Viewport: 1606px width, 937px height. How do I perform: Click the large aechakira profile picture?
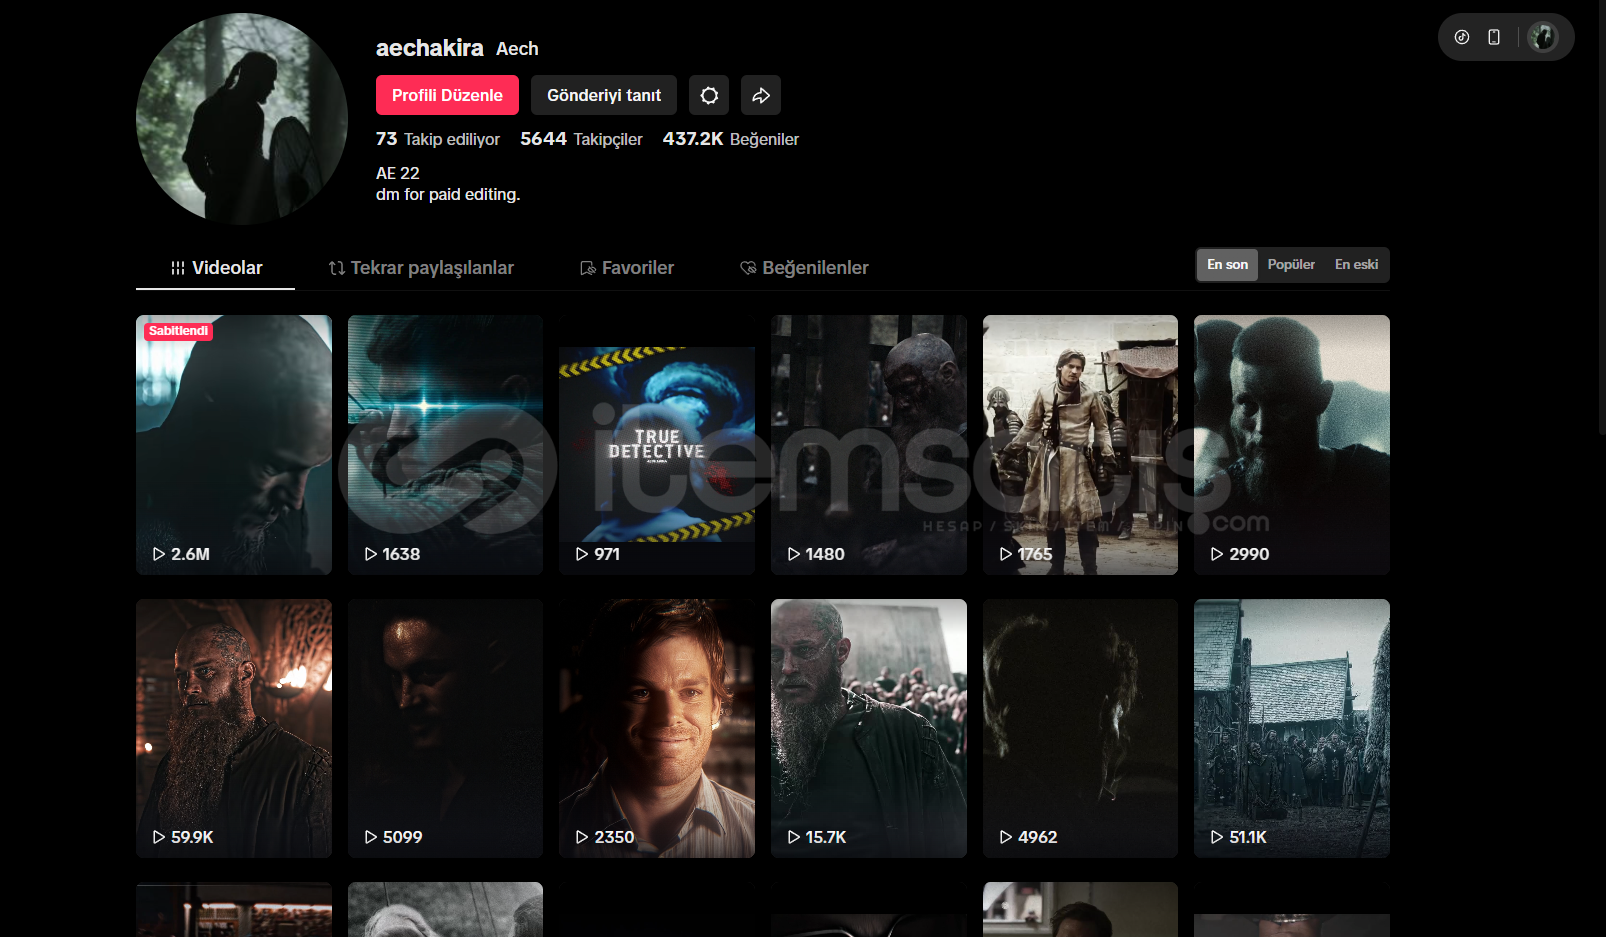(242, 119)
